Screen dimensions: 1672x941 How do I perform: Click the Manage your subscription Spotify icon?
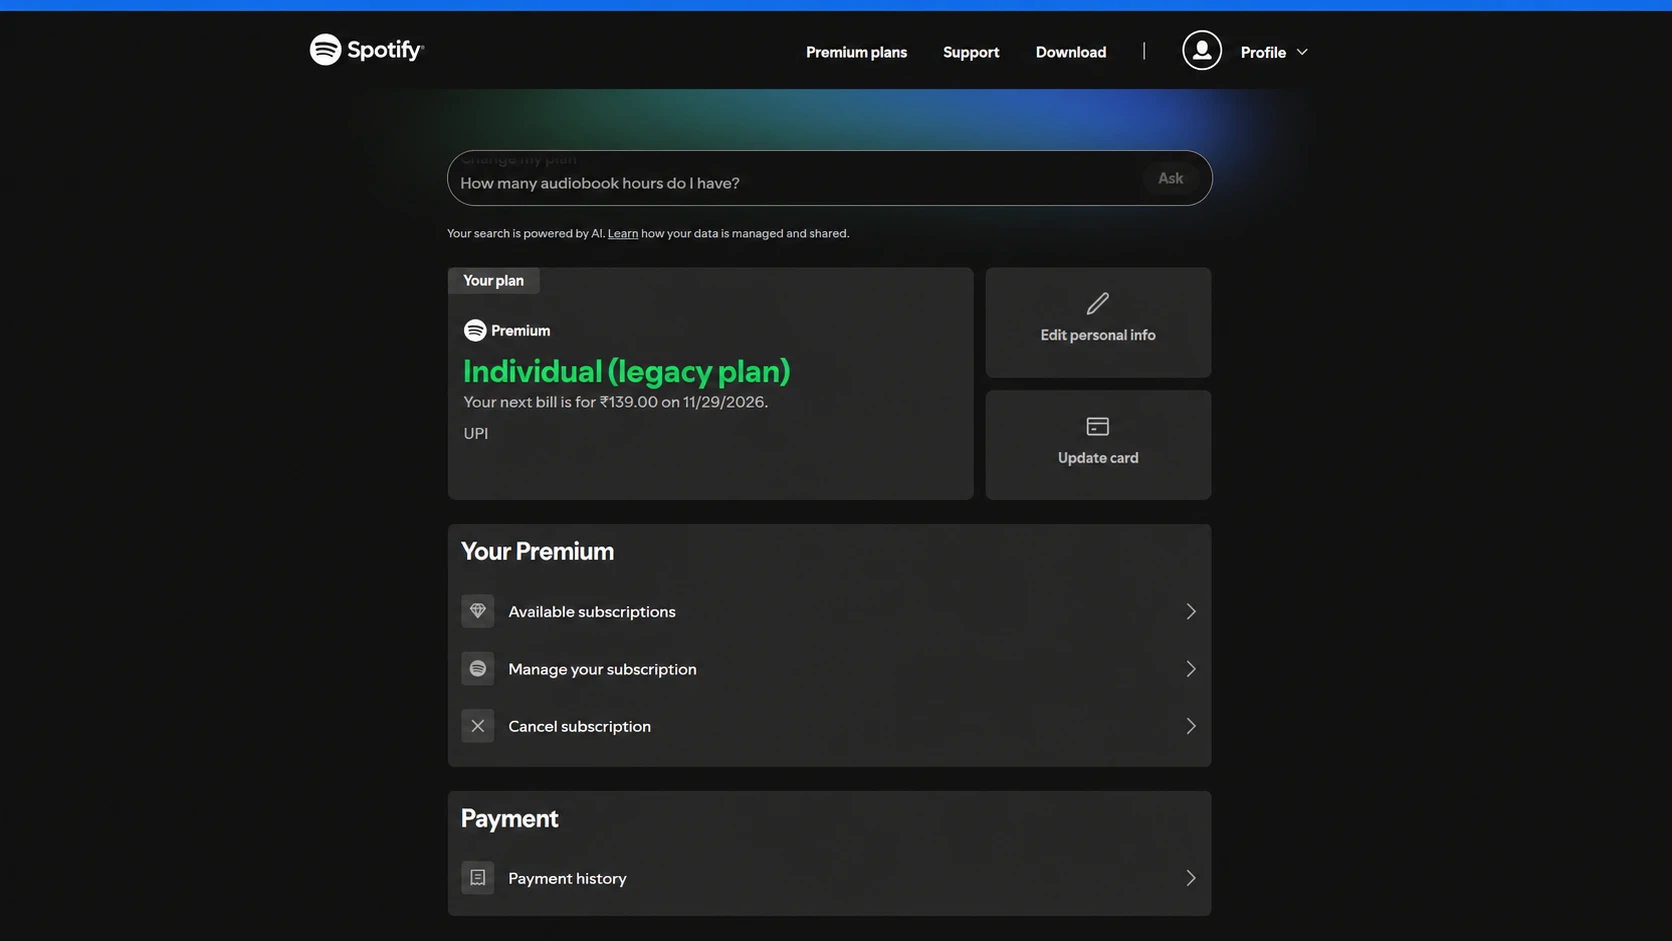(x=478, y=668)
